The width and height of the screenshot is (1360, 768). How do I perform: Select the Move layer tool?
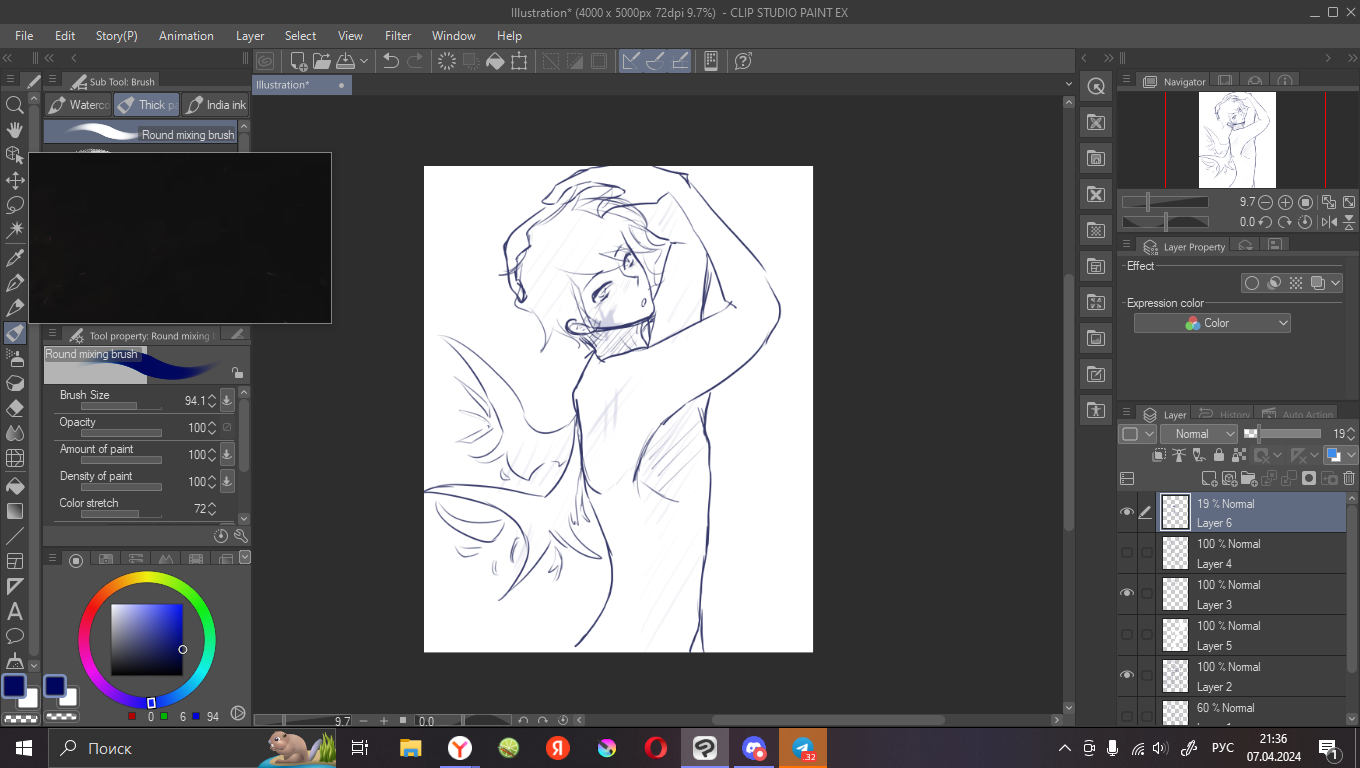pyautogui.click(x=15, y=180)
